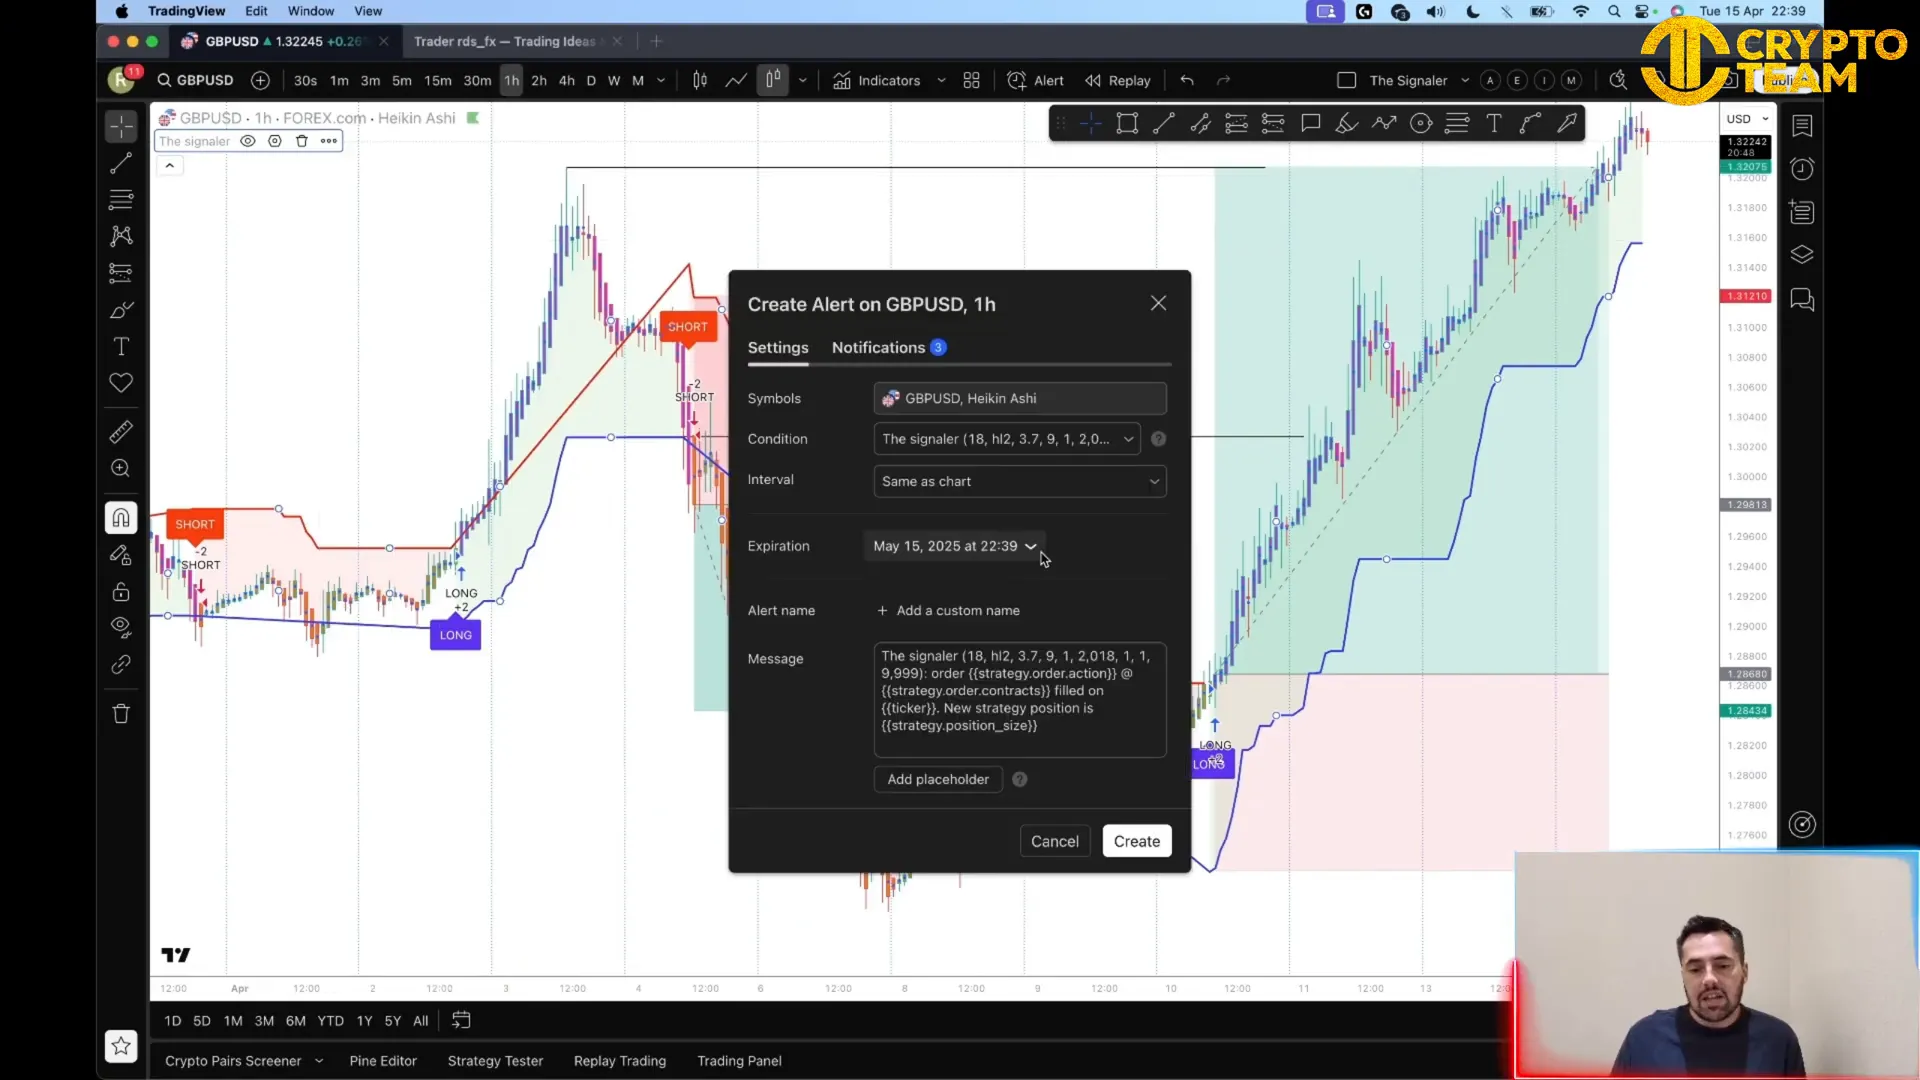Open the Interval Same as chart dropdown
1920x1080 pixels.
[x=1020, y=481]
